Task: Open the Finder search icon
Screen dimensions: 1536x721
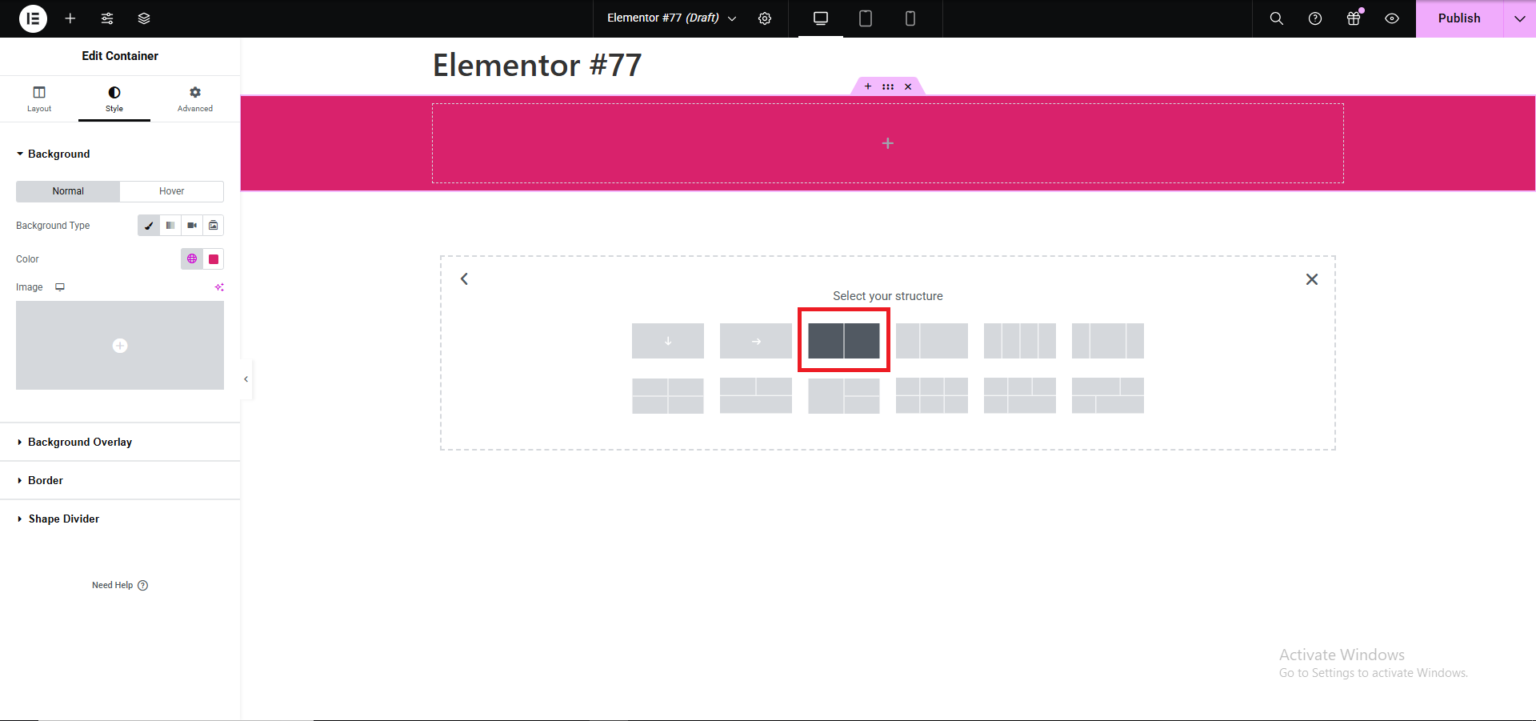Action: tap(1276, 18)
